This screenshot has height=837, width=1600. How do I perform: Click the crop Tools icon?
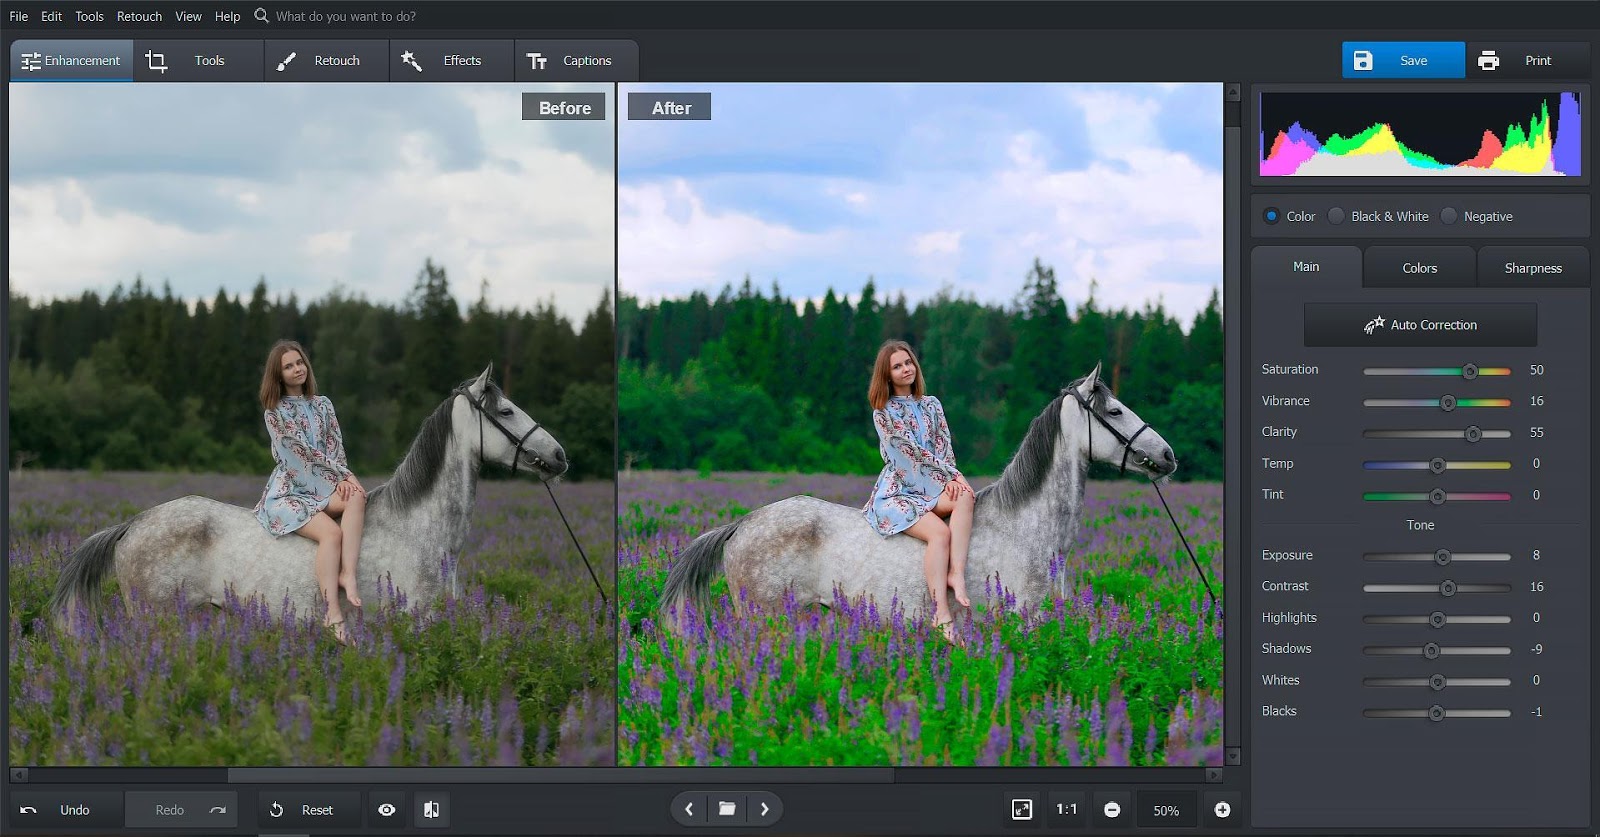(156, 61)
